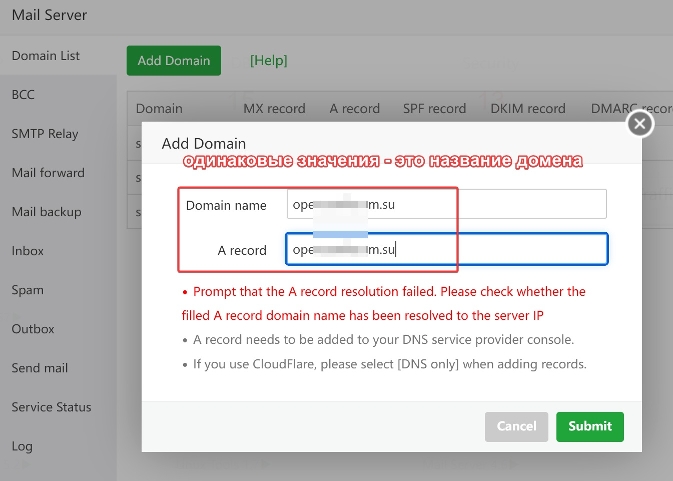
Task: Close the Add Domain dialog
Action: pyautogui.click(x=640, y=123)
